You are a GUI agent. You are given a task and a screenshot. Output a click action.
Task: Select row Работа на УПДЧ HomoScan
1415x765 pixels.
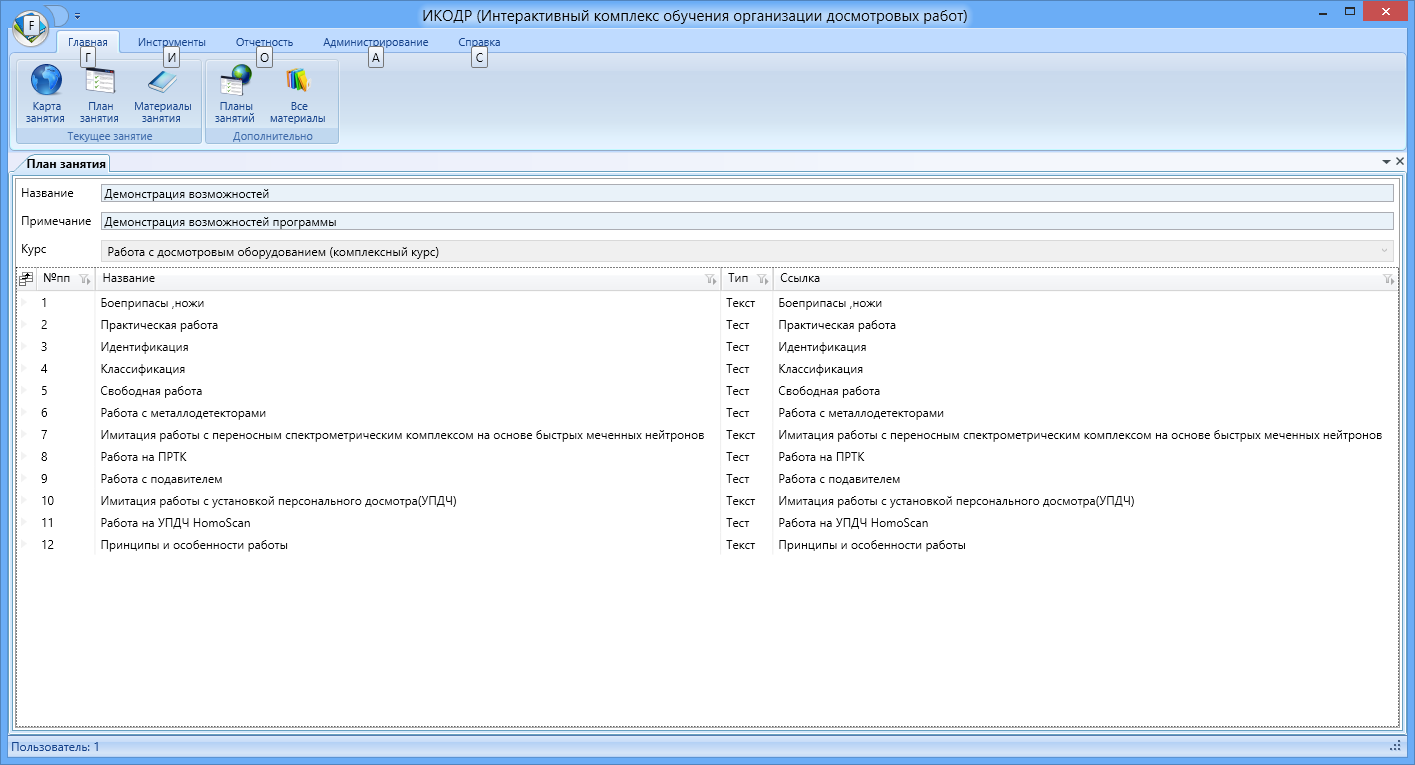point(707,523)
